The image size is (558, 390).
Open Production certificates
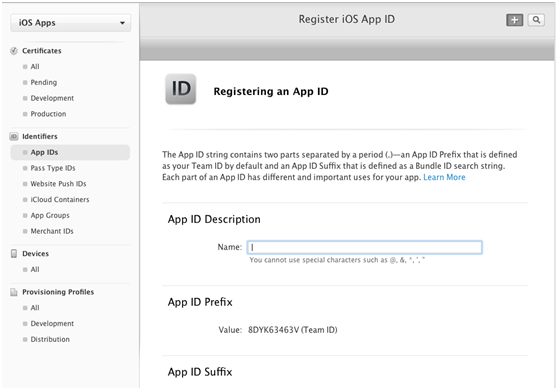pos(48,114)
